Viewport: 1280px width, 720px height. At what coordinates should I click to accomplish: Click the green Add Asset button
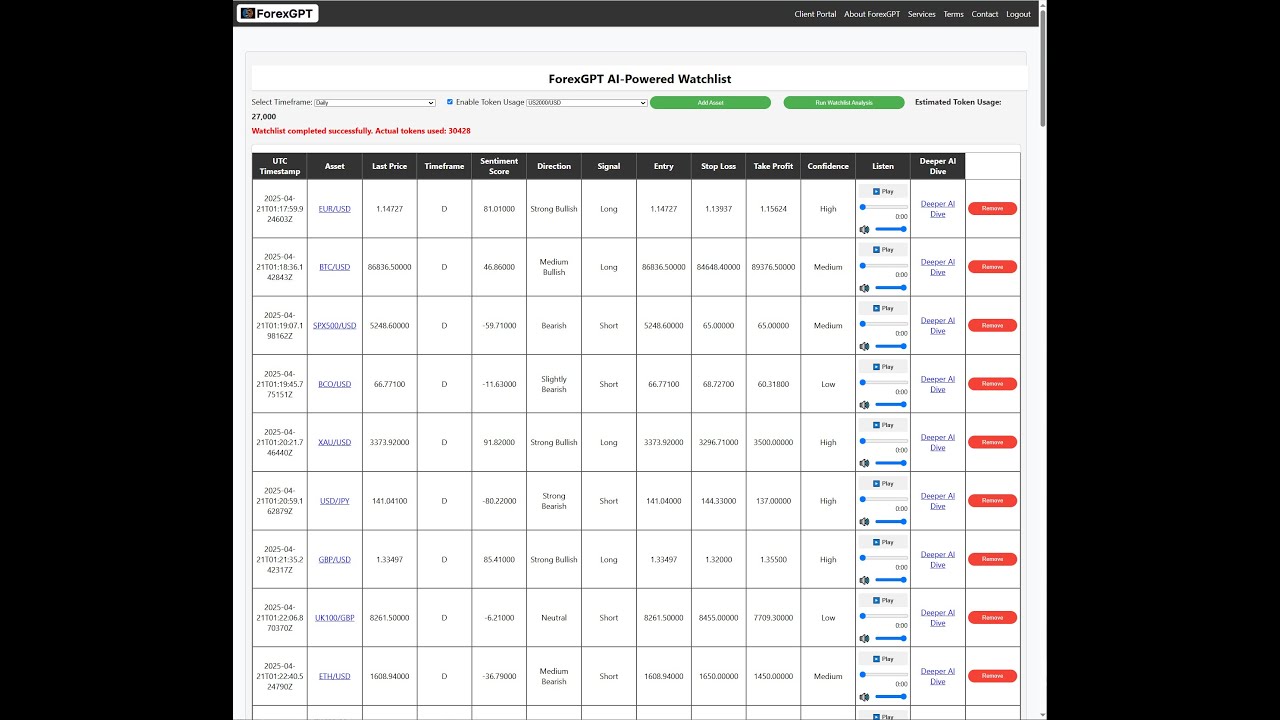coord(710,103)
